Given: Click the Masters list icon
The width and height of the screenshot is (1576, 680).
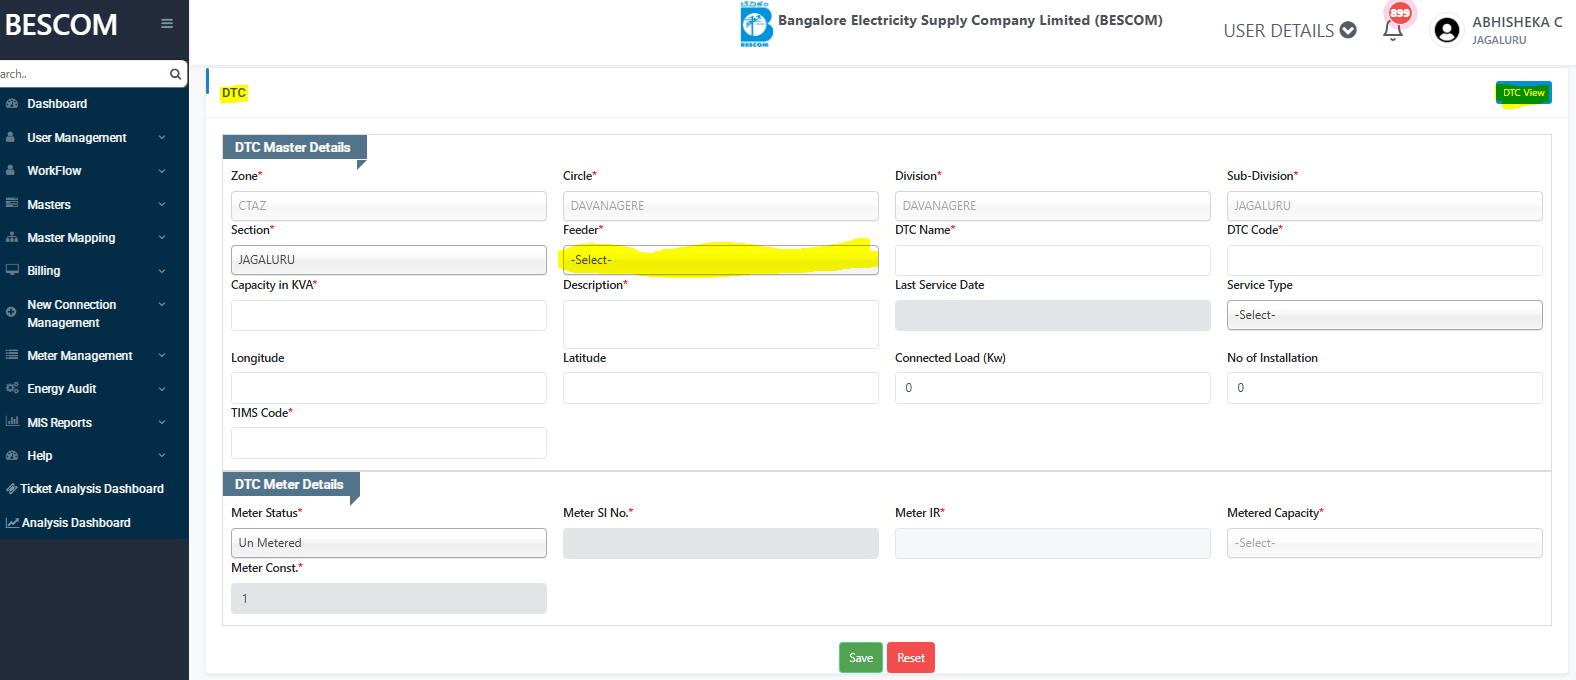Looking at the screenshot, I should (x=12, y=203).
